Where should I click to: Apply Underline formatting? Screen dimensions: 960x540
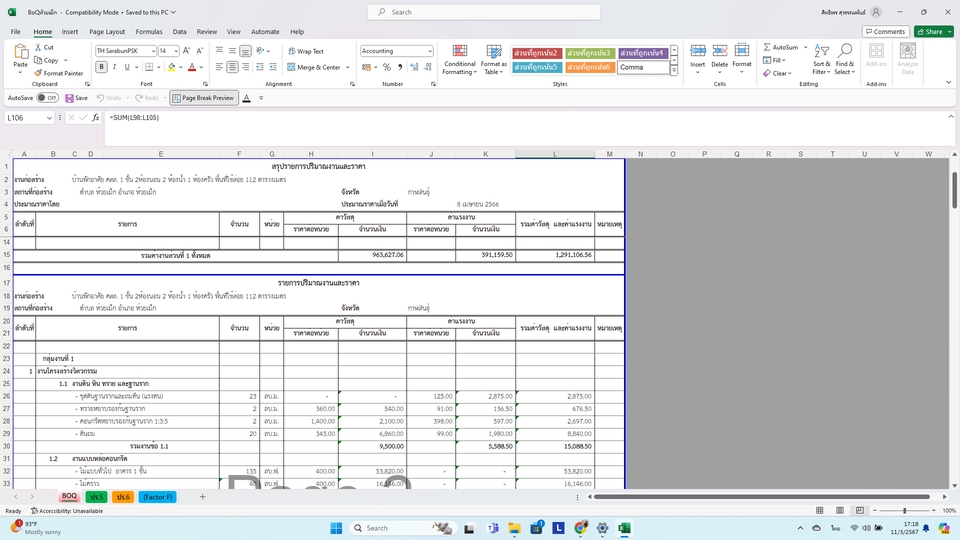pyautogui.click(x=127, y=67)
